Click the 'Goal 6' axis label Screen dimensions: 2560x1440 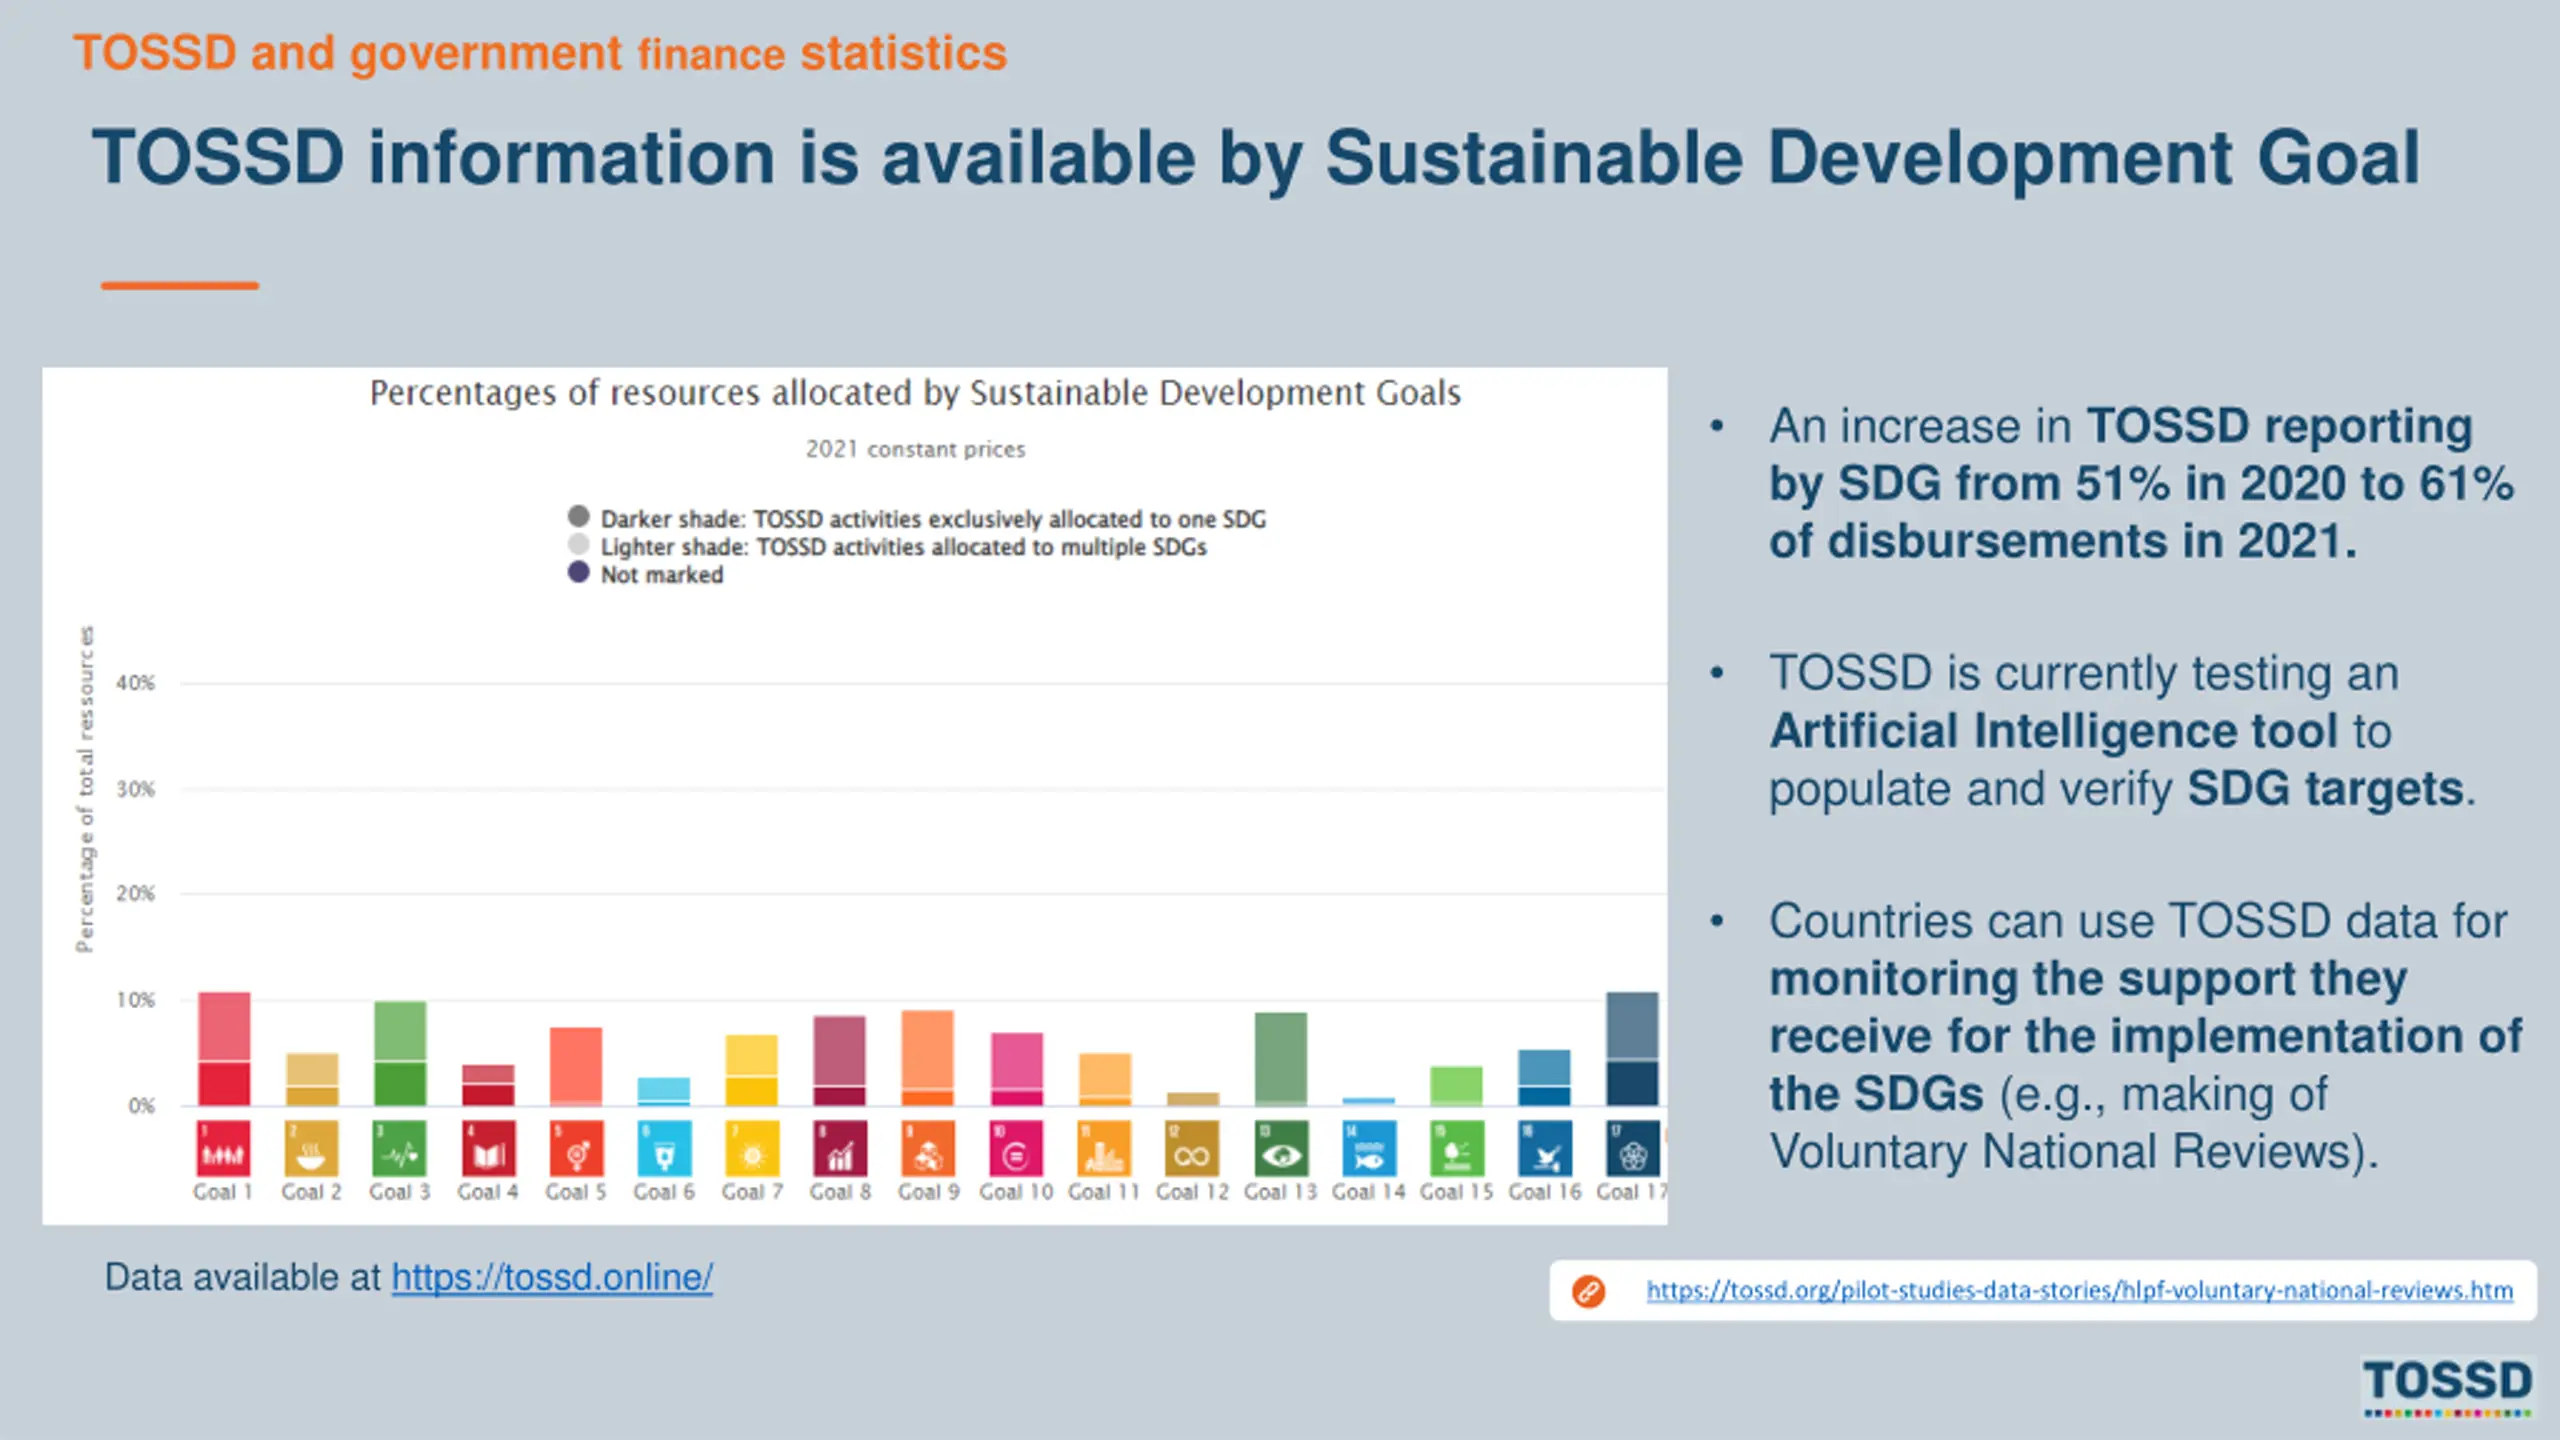tap(664, 1192)
